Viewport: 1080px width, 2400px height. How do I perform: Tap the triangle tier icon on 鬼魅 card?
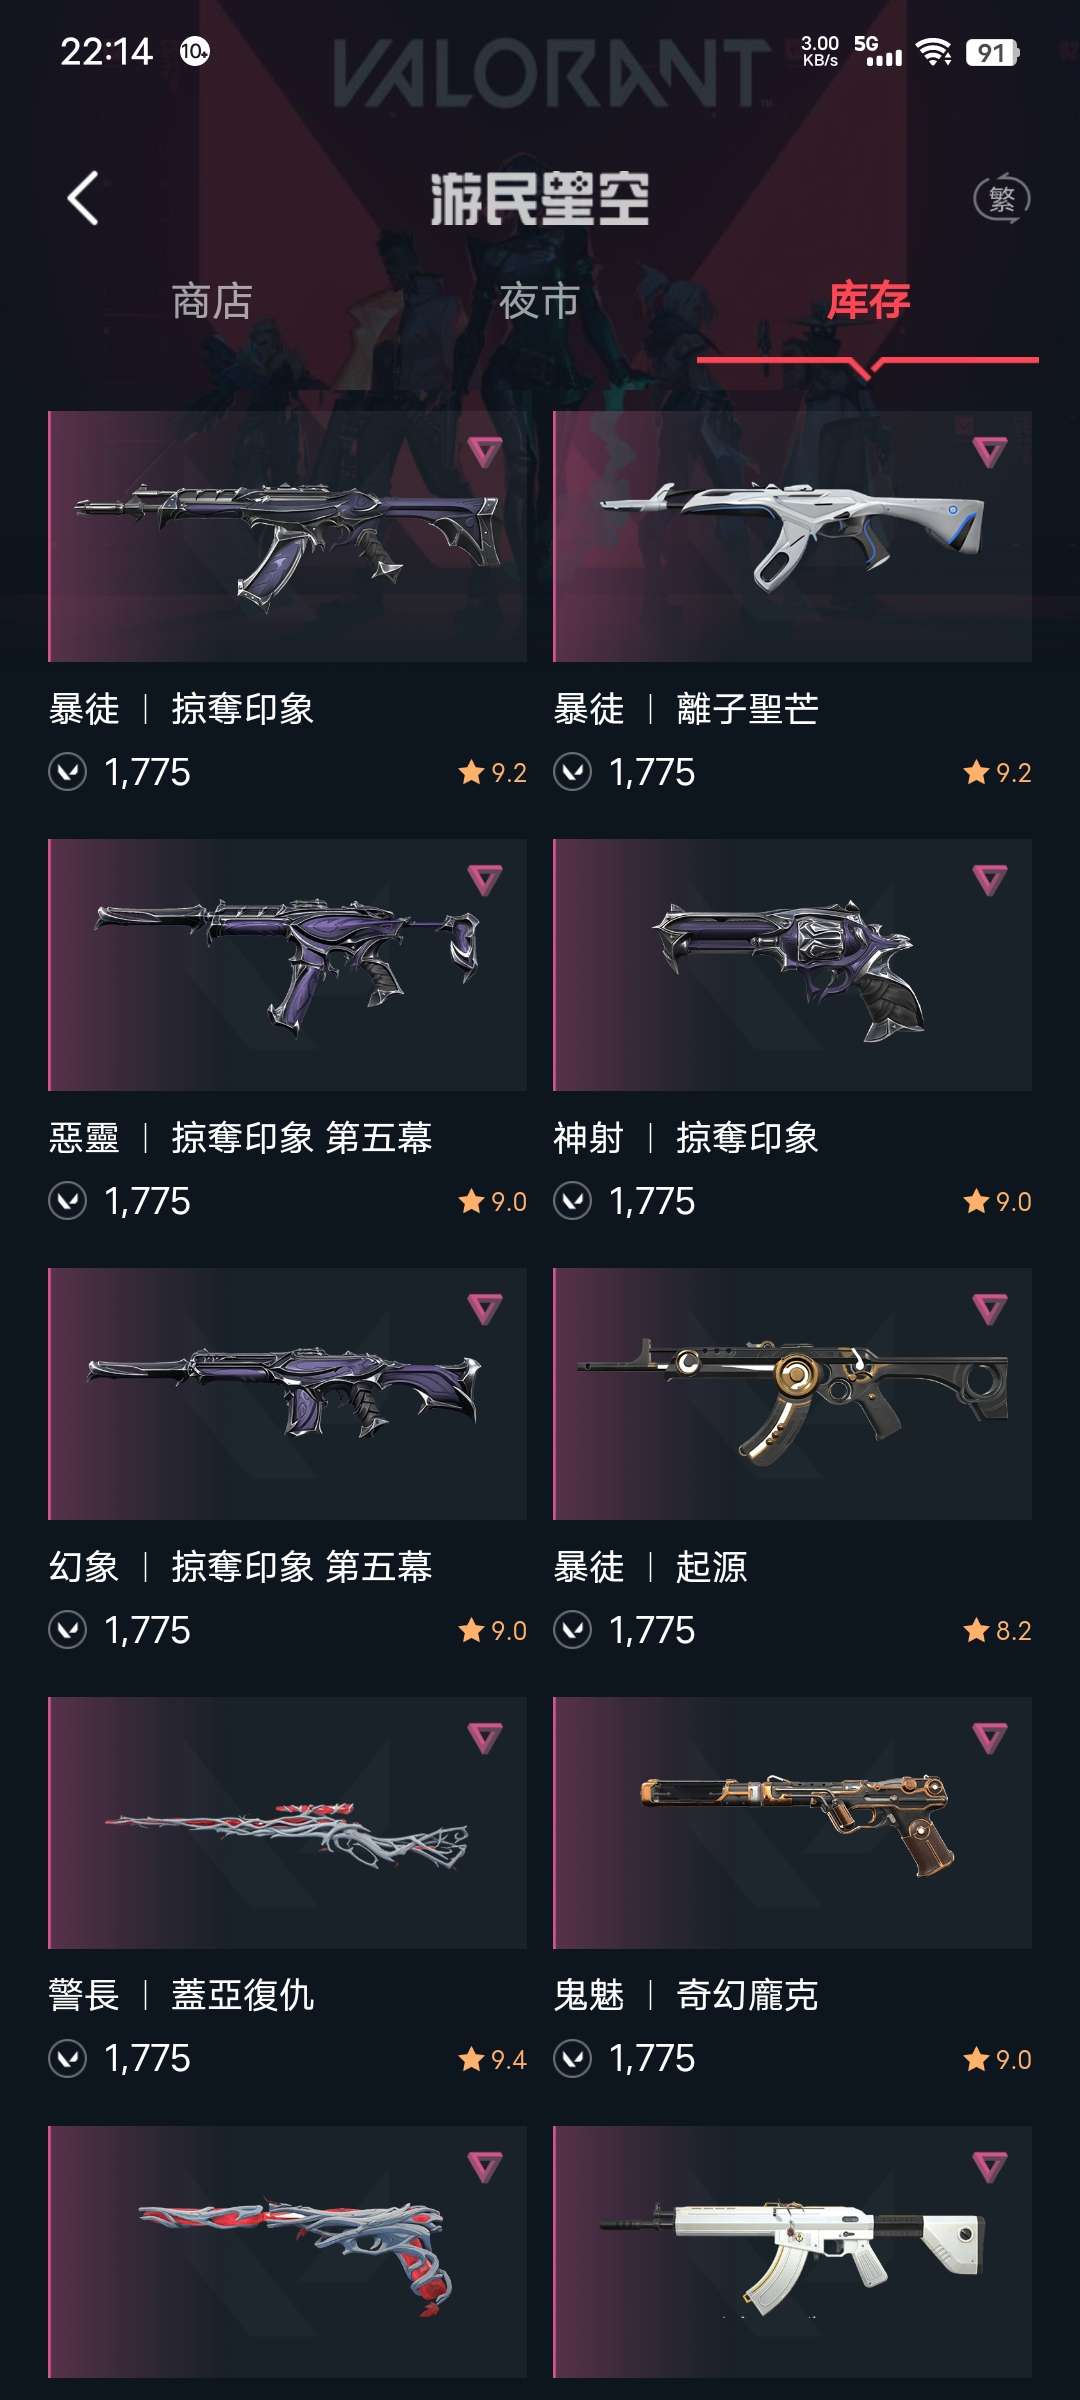[990, 1738]
